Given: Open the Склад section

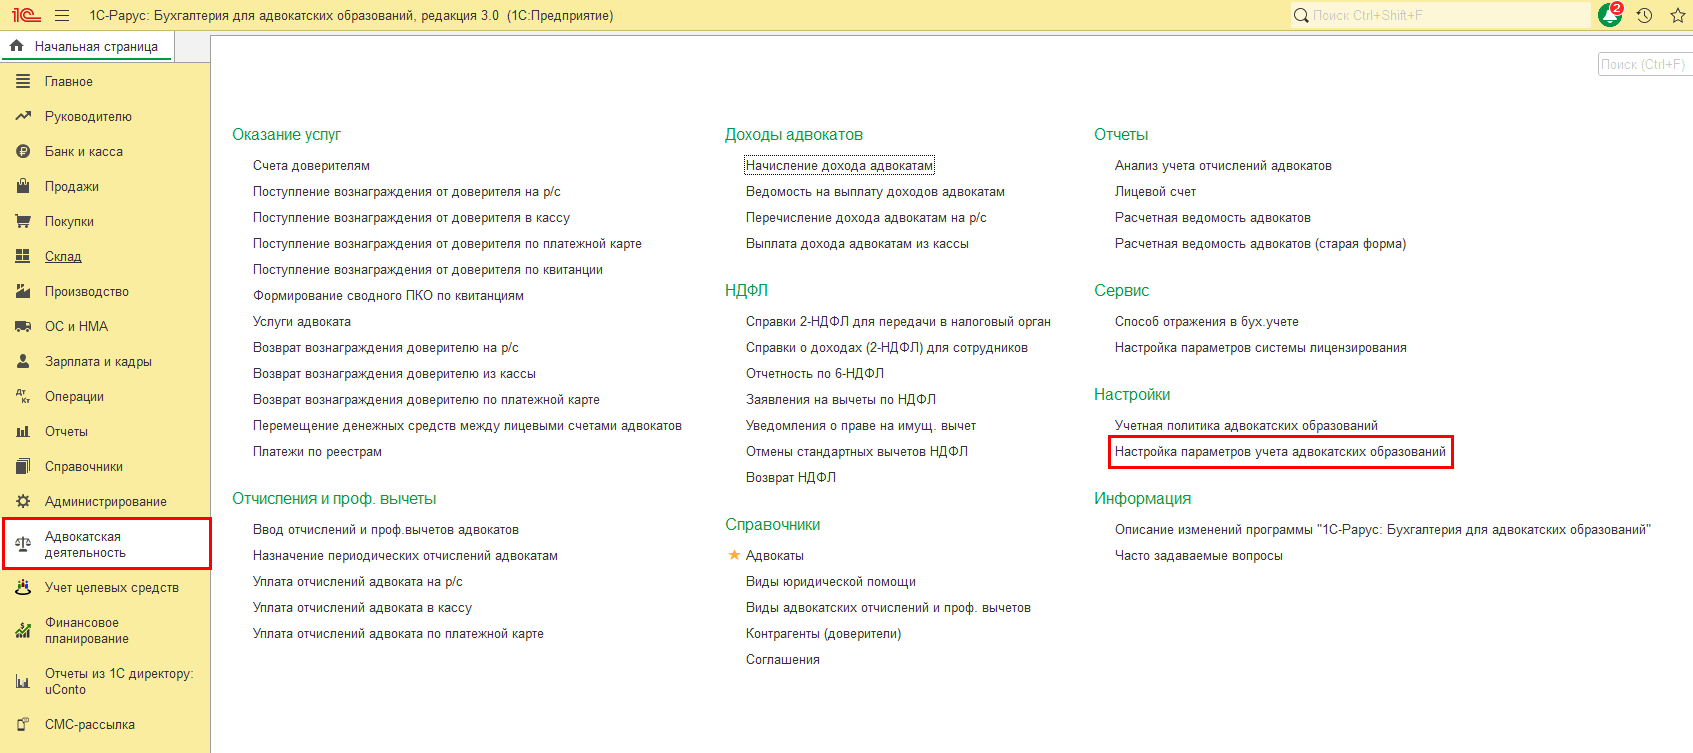Looking at the screenshot, I should (x=63, y=256).
